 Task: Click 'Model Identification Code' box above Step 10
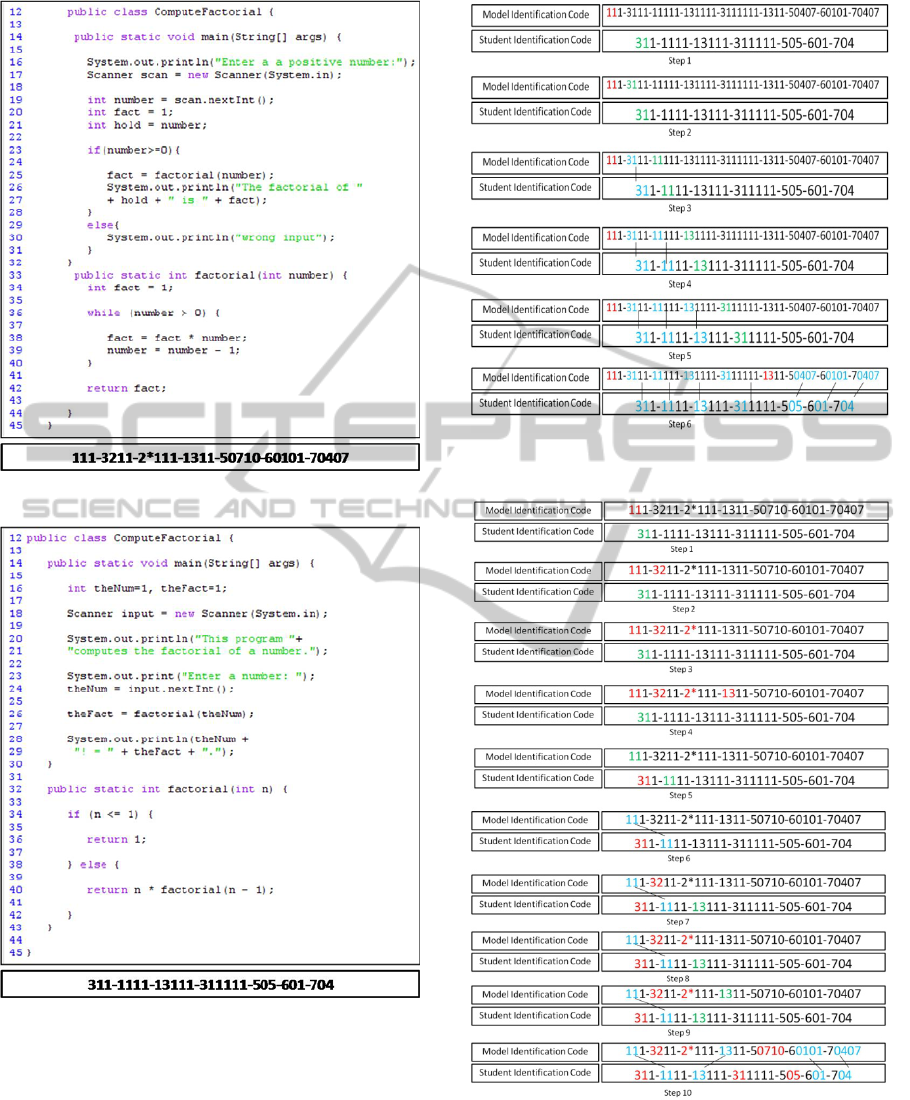537,1051
